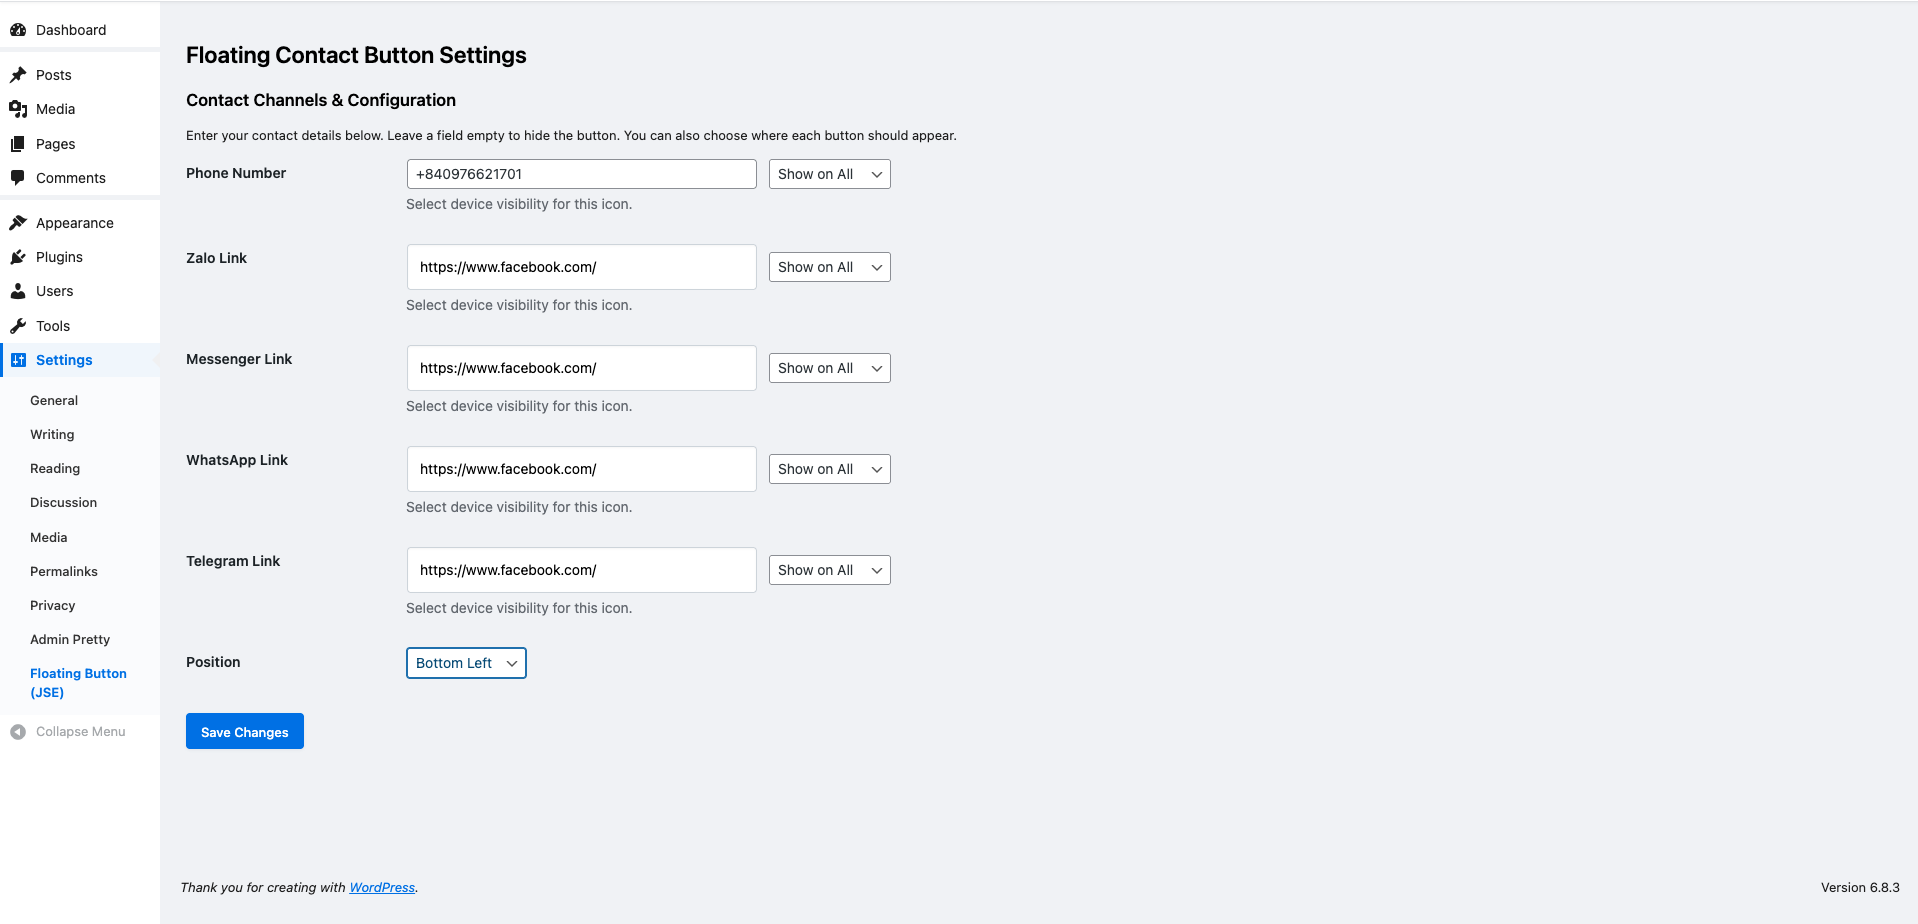Click the Pages icon in sidebar
1918x924 pixels.
click(18, 144)
